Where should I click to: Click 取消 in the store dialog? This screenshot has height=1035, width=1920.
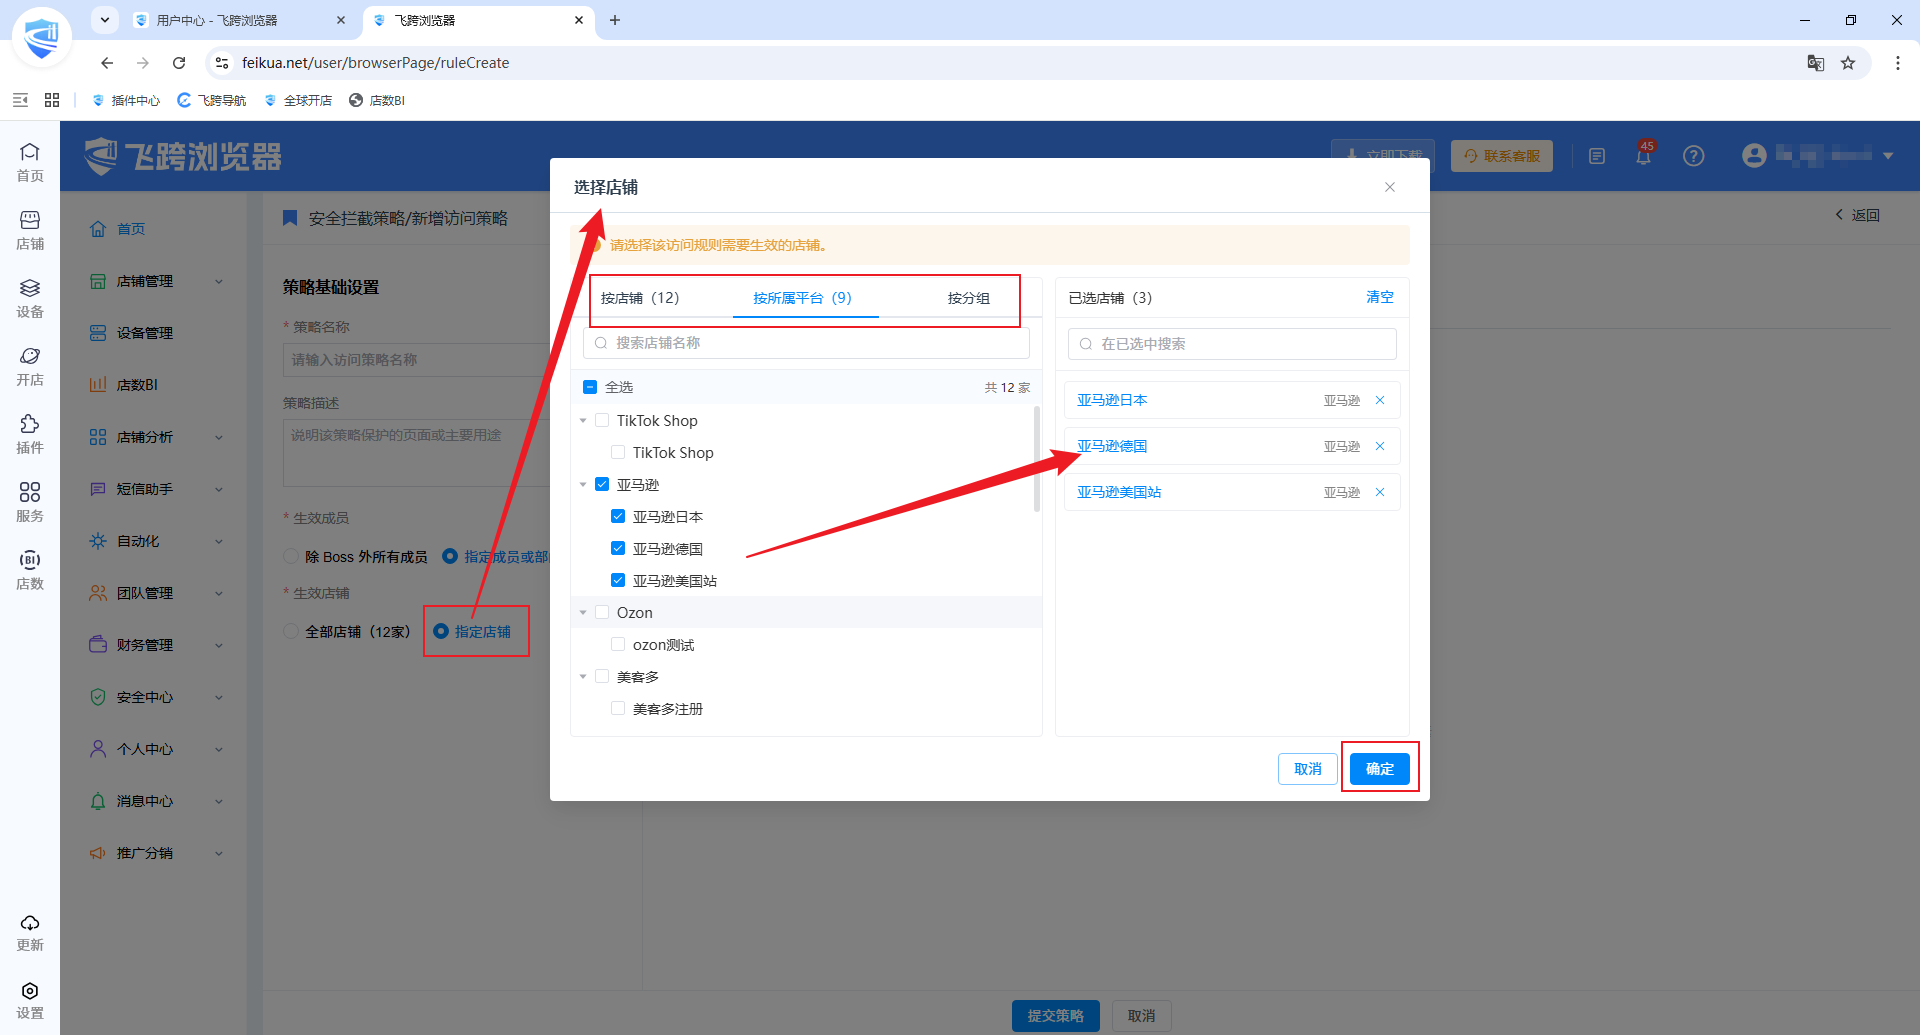click(1308, 769)
